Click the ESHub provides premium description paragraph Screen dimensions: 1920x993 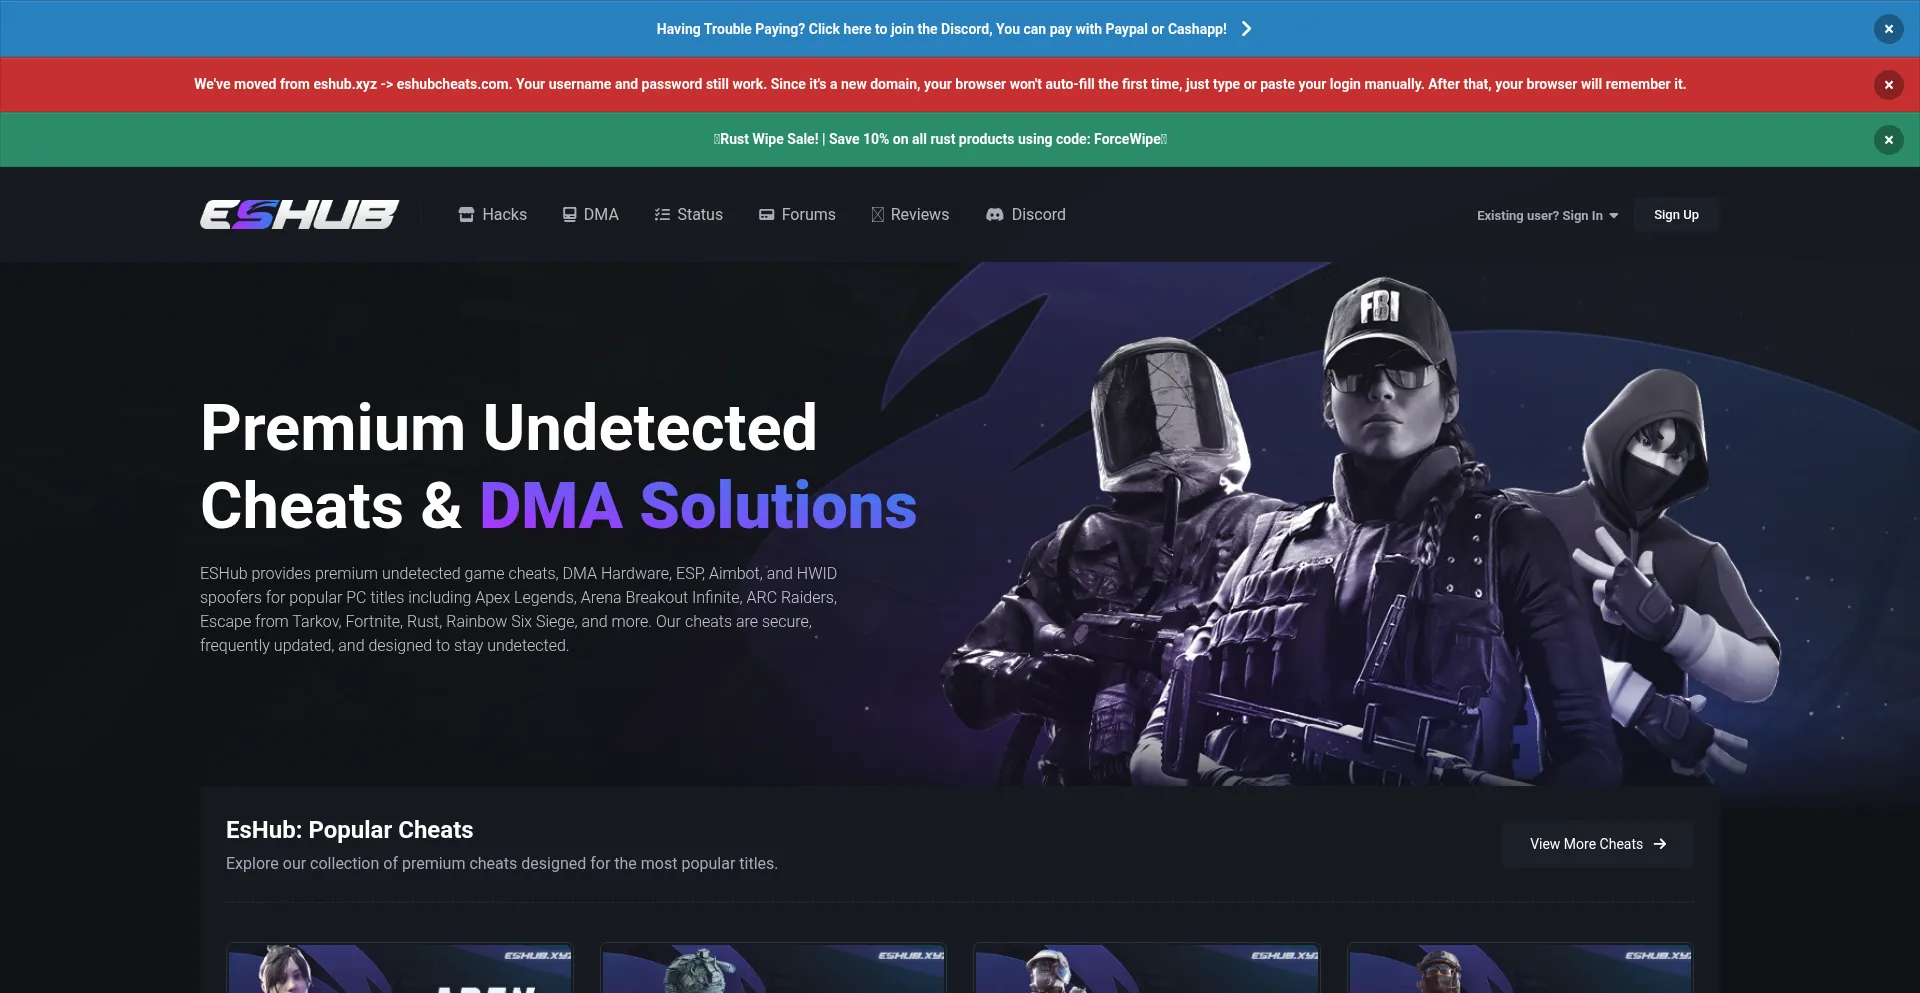519,610
